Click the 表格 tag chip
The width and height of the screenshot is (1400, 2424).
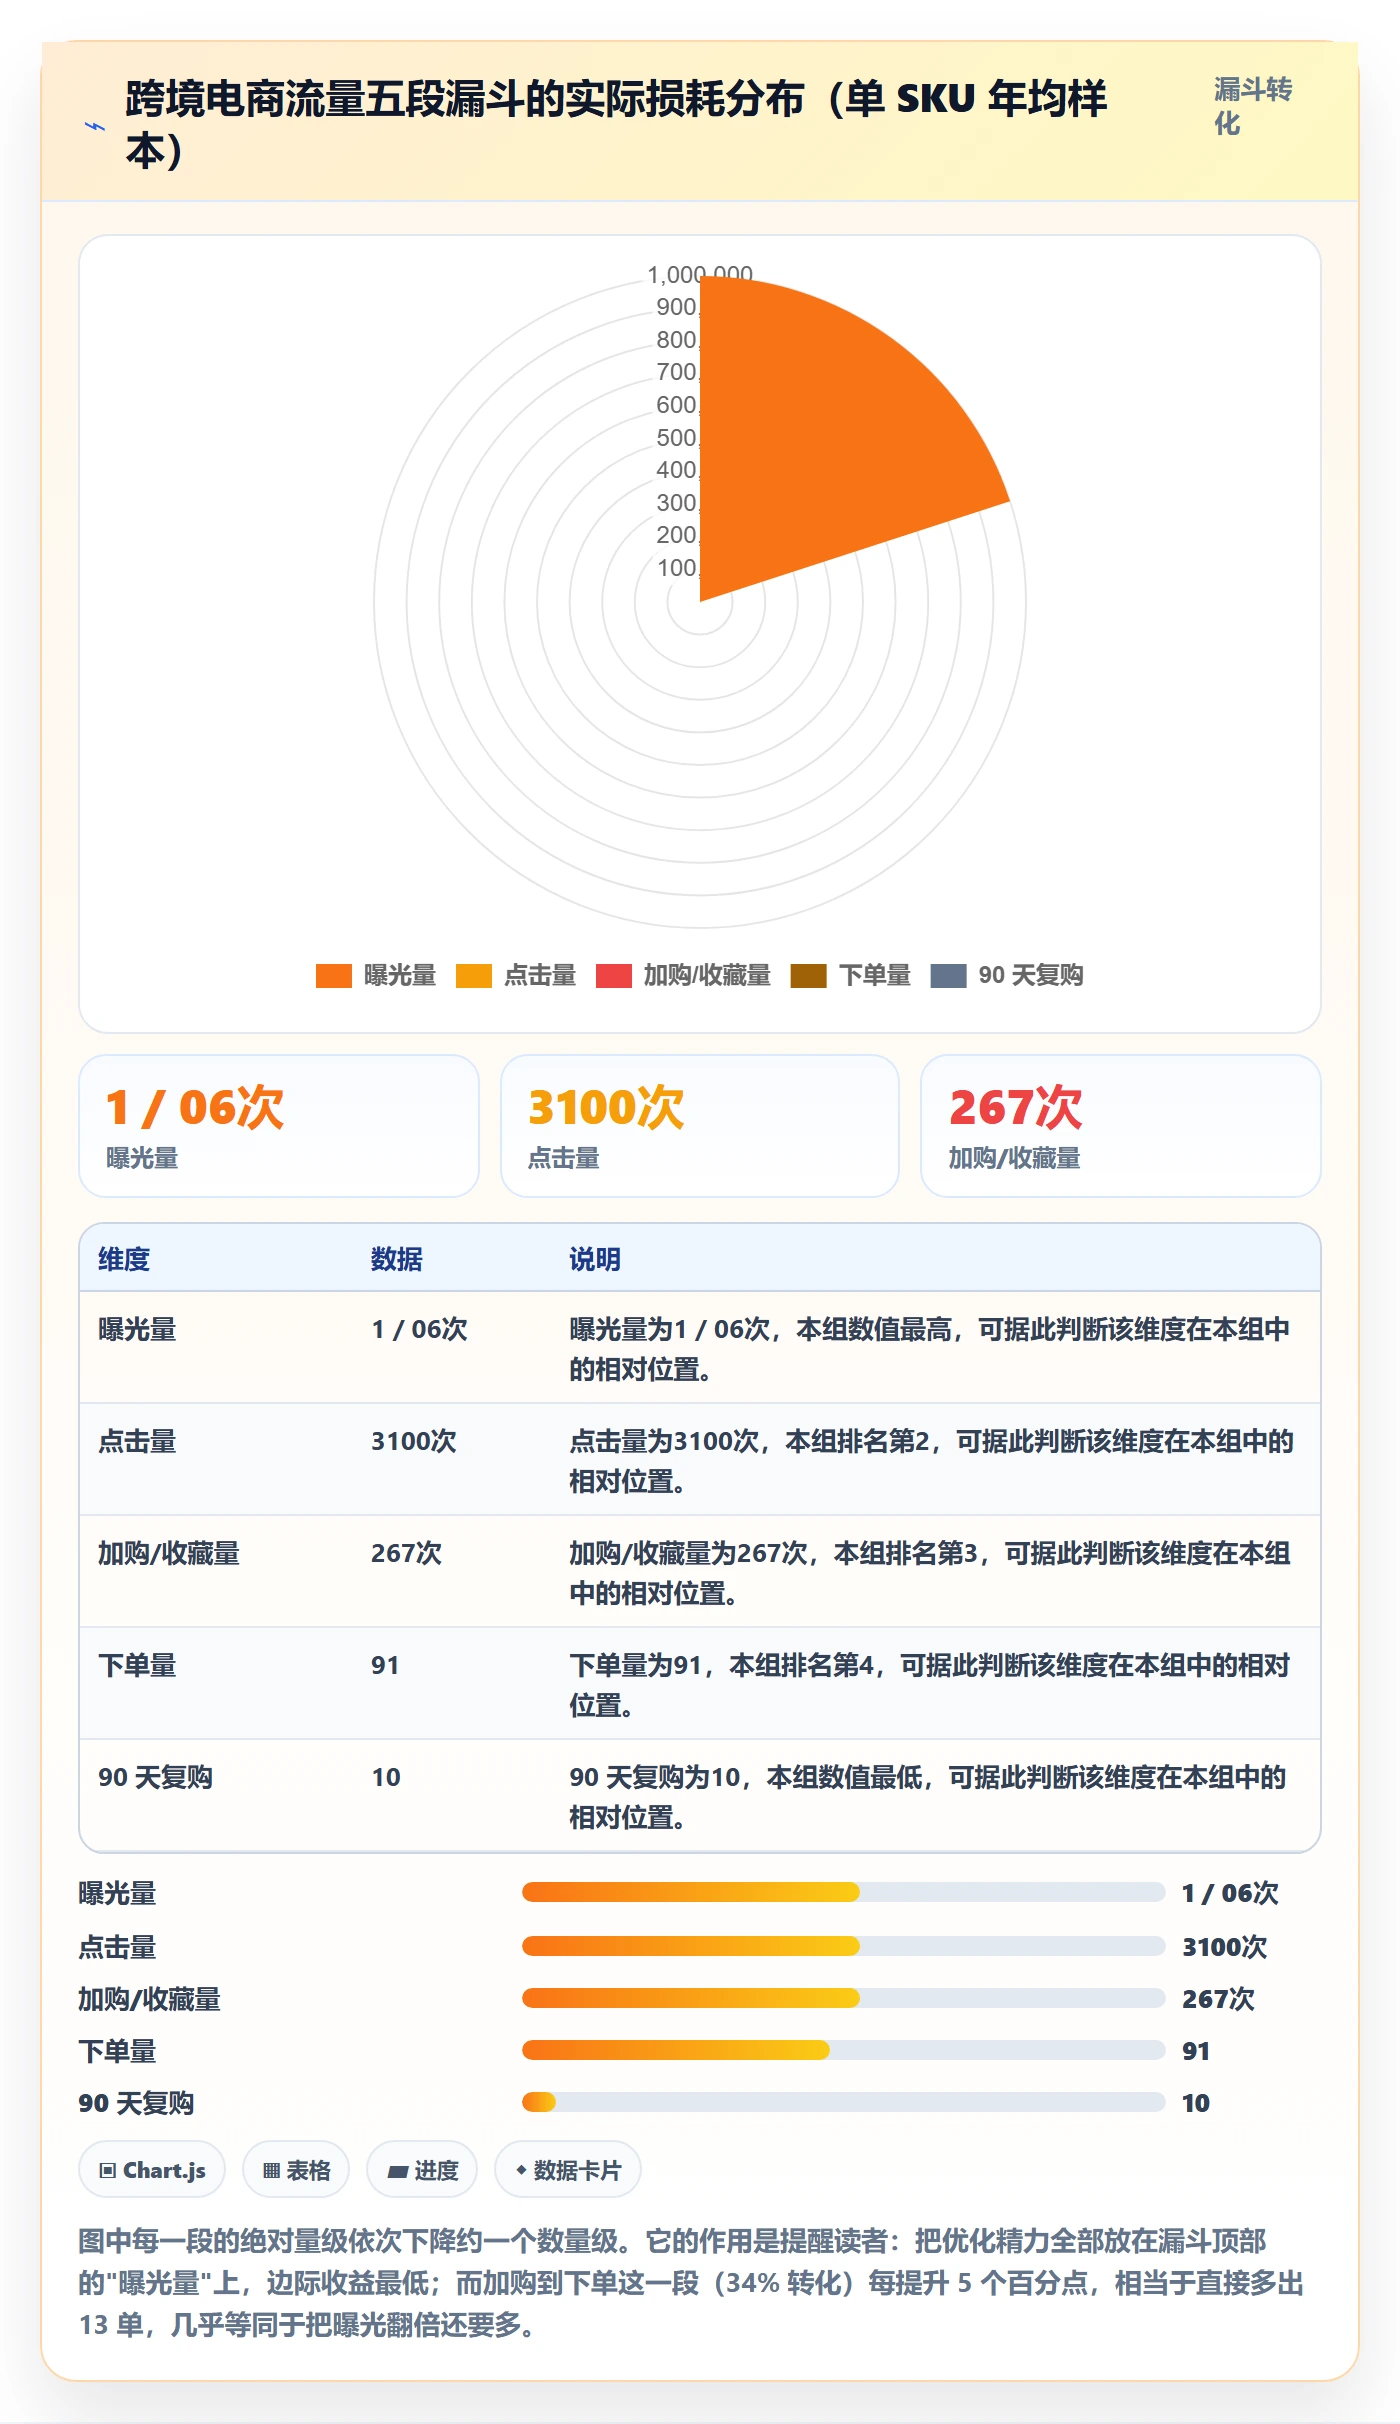296,2170
